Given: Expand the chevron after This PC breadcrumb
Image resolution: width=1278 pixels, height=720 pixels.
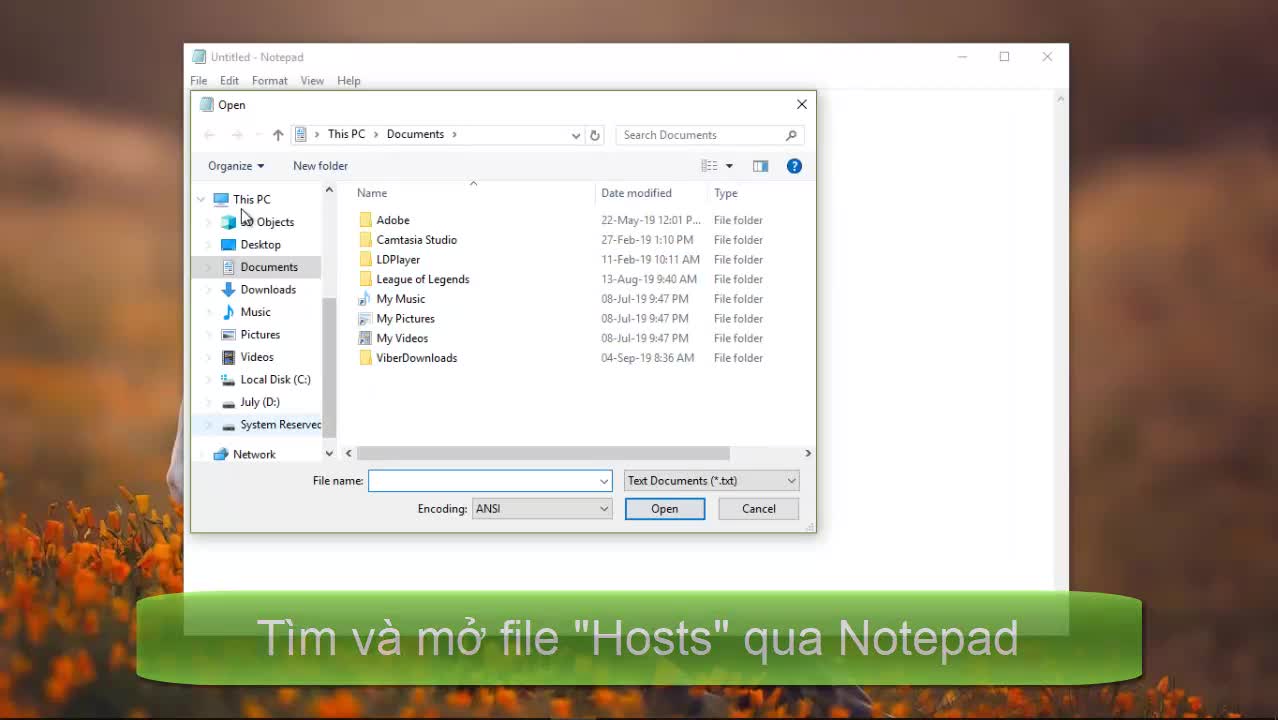Looking at the screenshot, I should coord(375,134).
